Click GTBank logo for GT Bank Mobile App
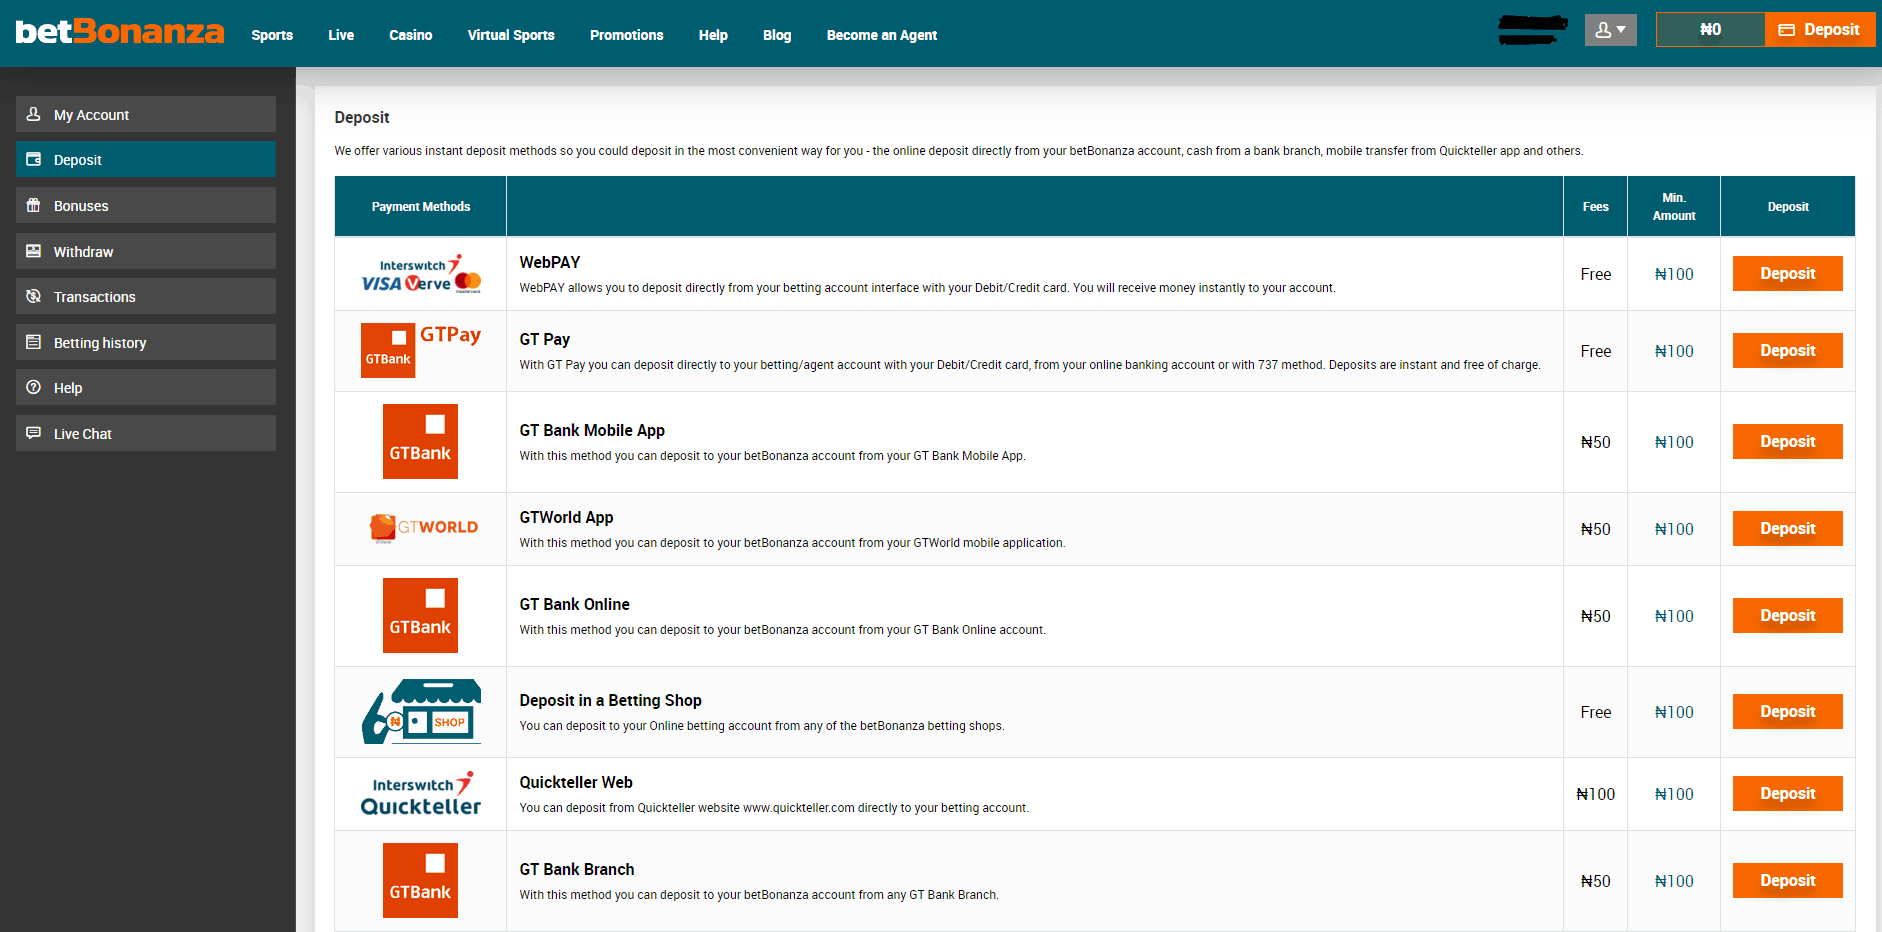This screenshot has height=932, width=1882. tap(420, 441)
